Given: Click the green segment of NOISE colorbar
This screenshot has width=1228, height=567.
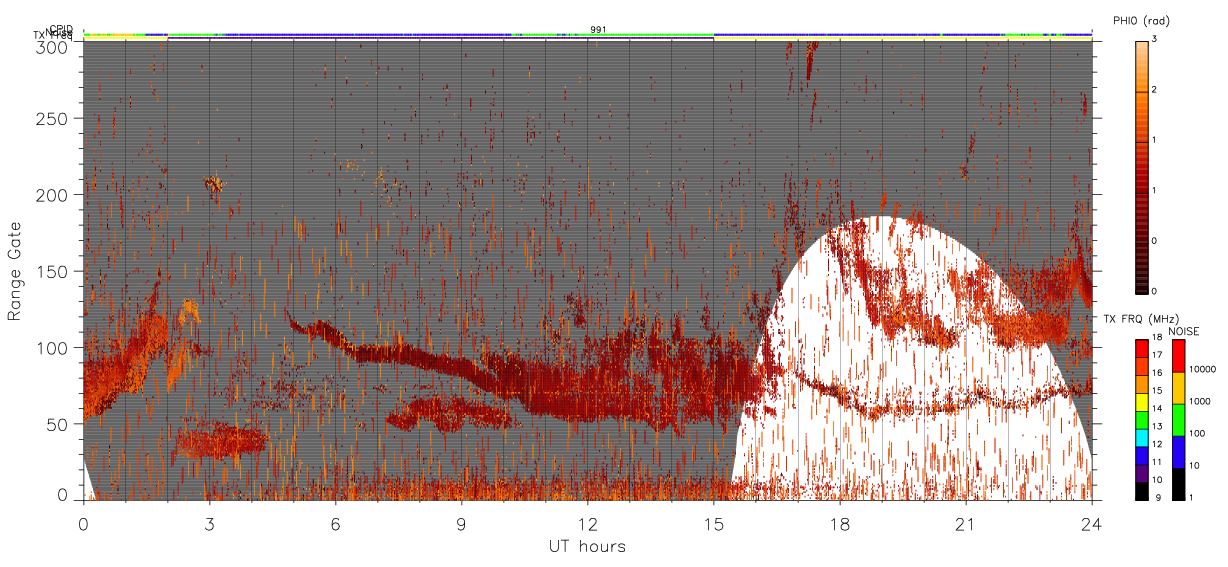Looking at the screenshot, I should 1179,420.
